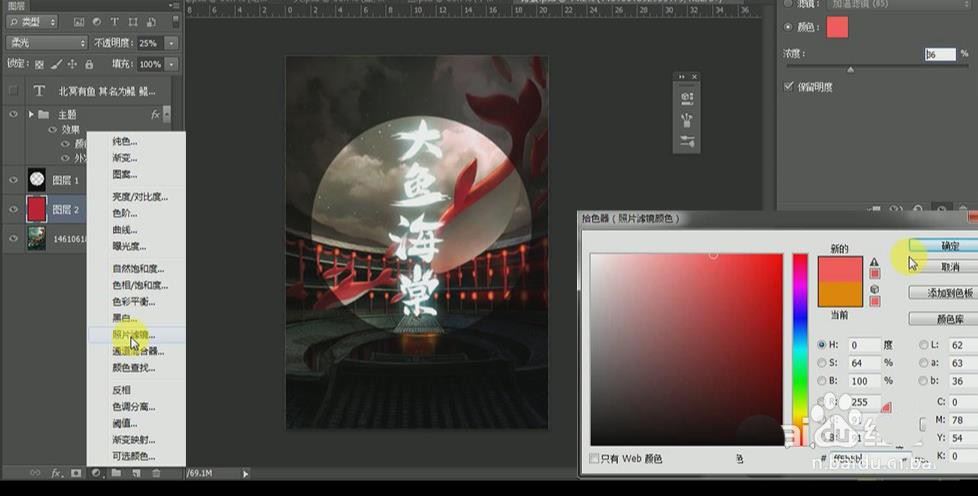978x496 pixels.
Task: Toggle 效果 effects visibility eye
Action: [53, 130]
